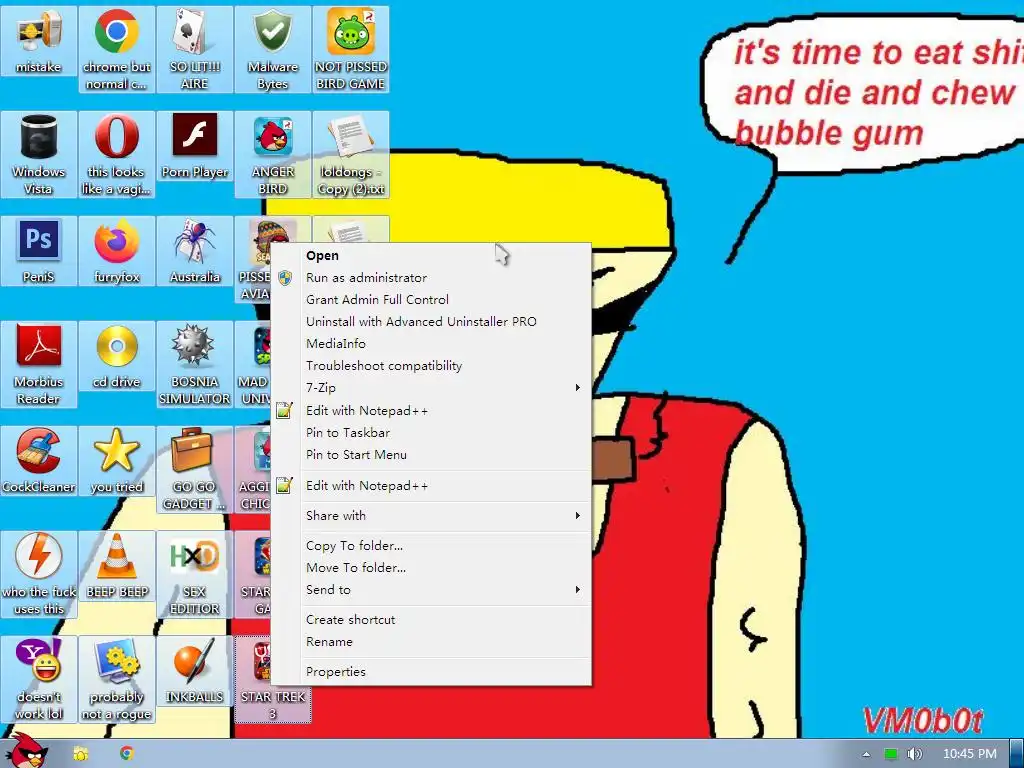
Task: Select the 'CockCleaner' desktop icon
Action: point(39,461)
